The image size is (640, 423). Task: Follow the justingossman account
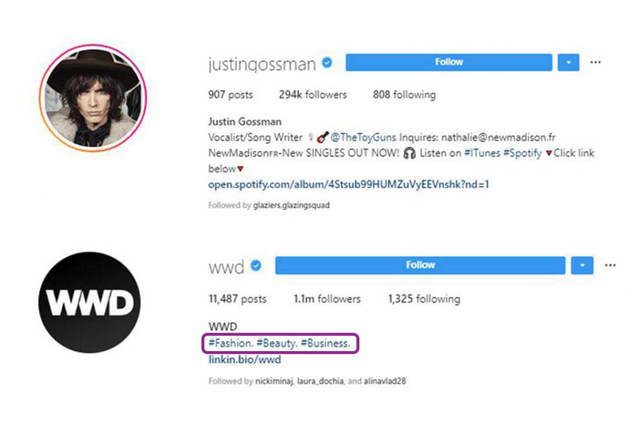(x=449, y=62)
